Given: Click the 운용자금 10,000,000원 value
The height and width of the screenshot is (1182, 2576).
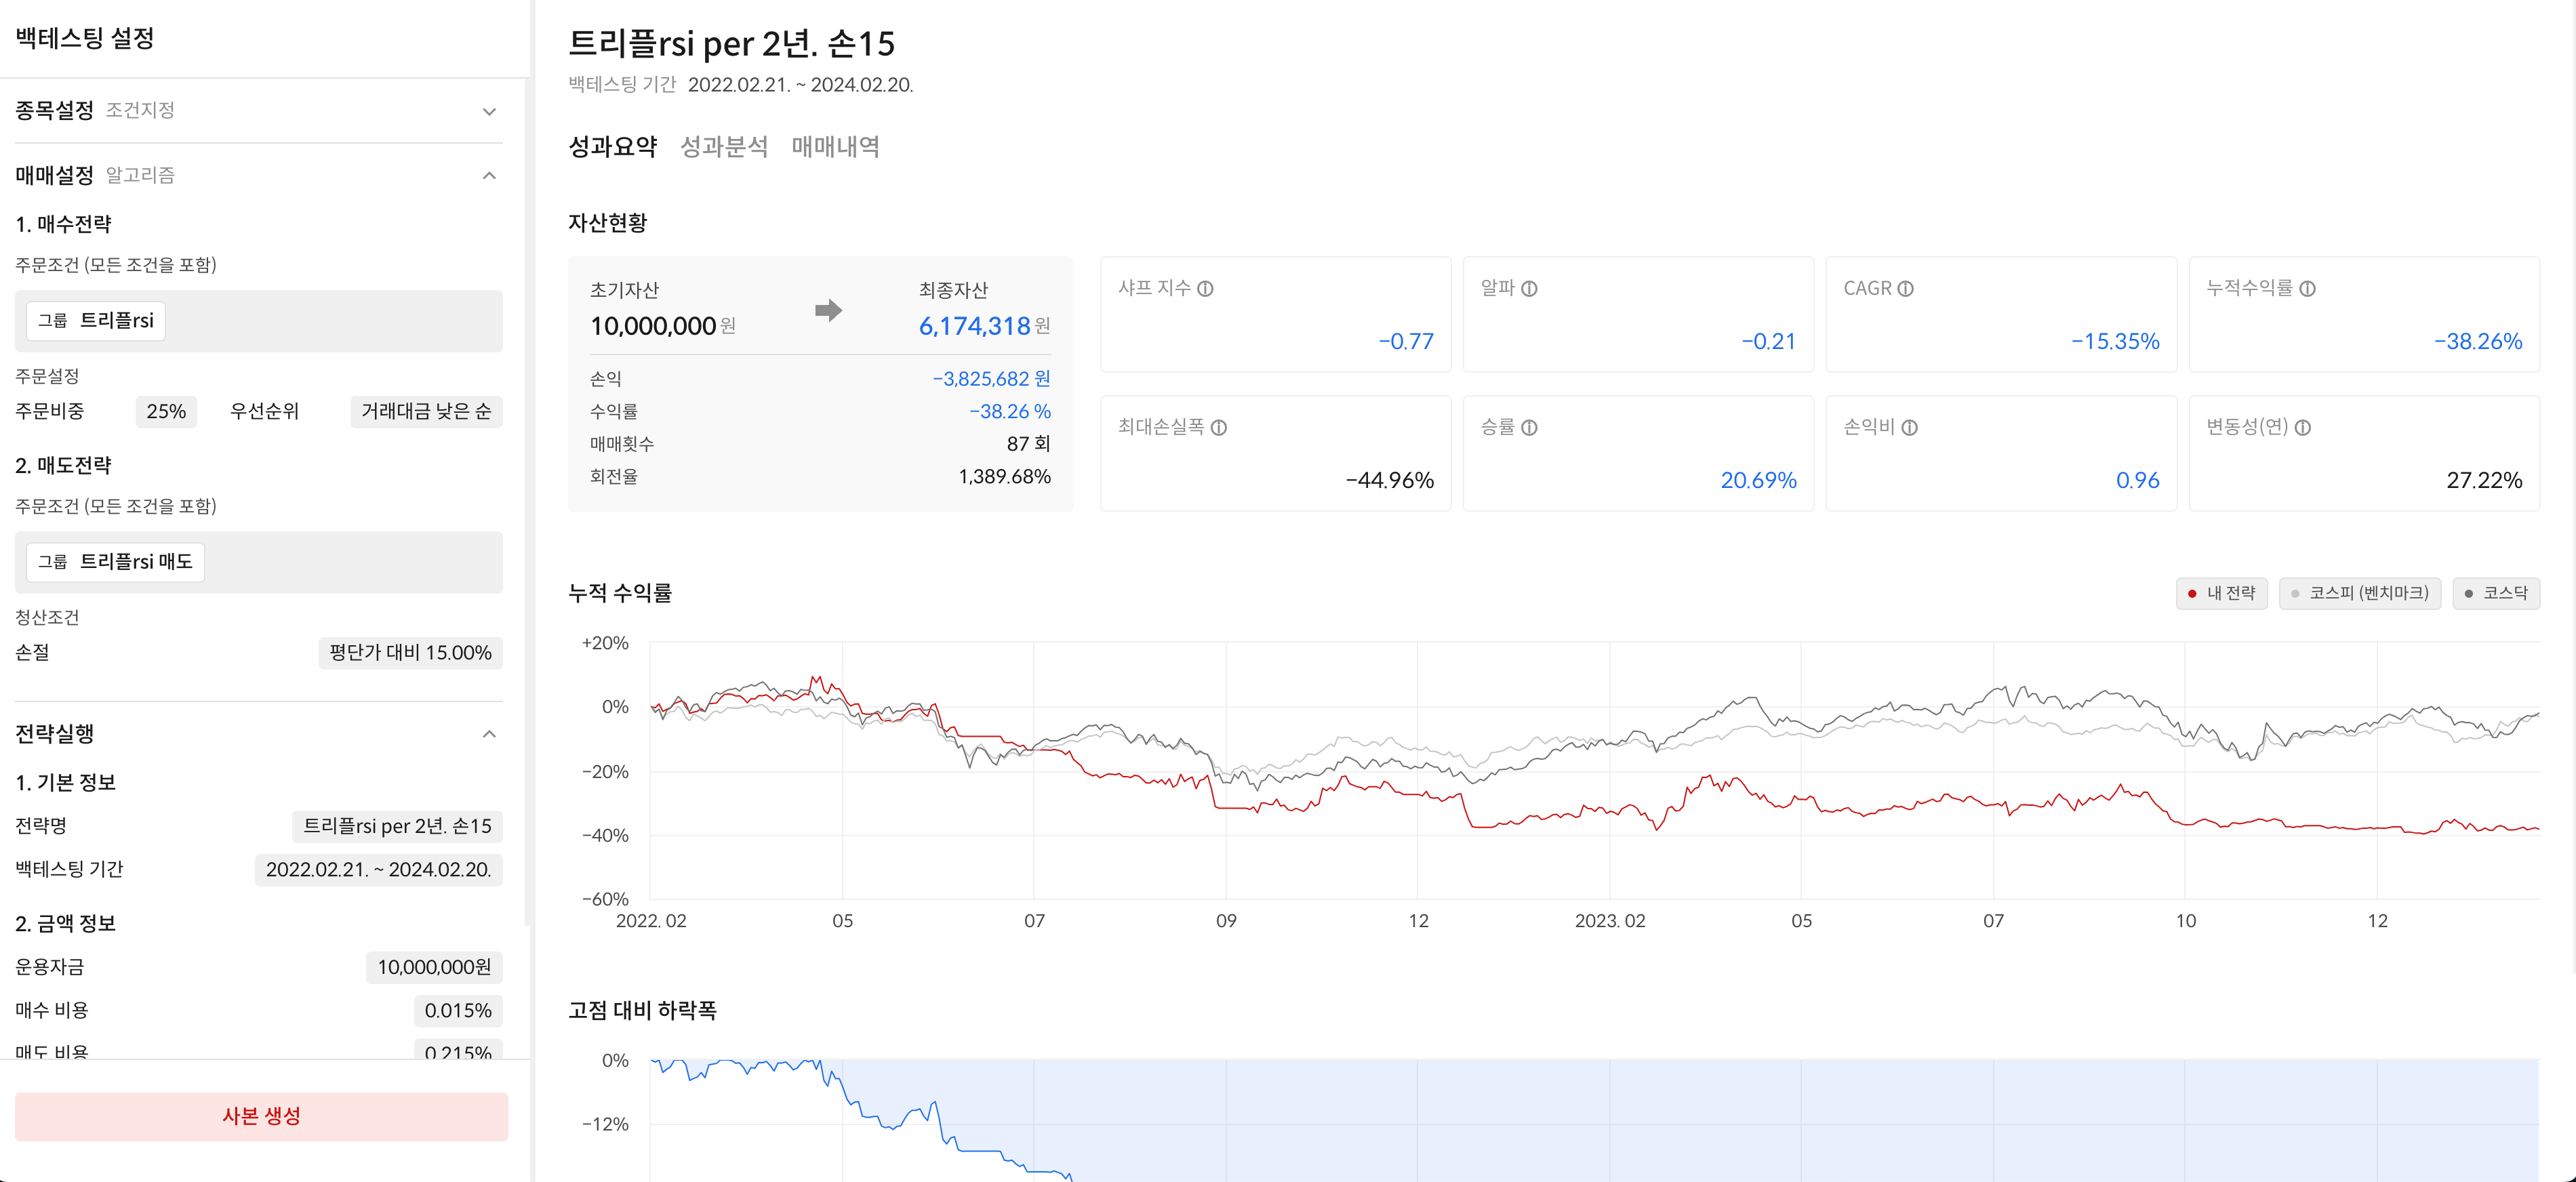Looking at the screenshot, I should coord(434,967).
